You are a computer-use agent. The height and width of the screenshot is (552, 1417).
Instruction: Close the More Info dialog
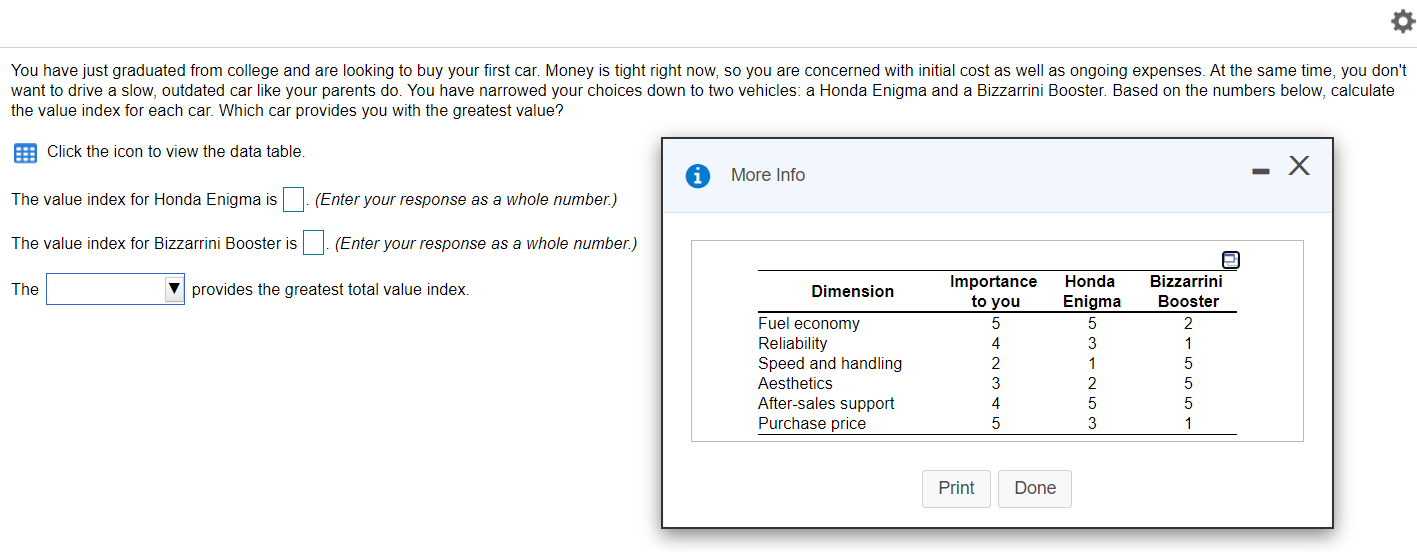tap(1298, 166)
